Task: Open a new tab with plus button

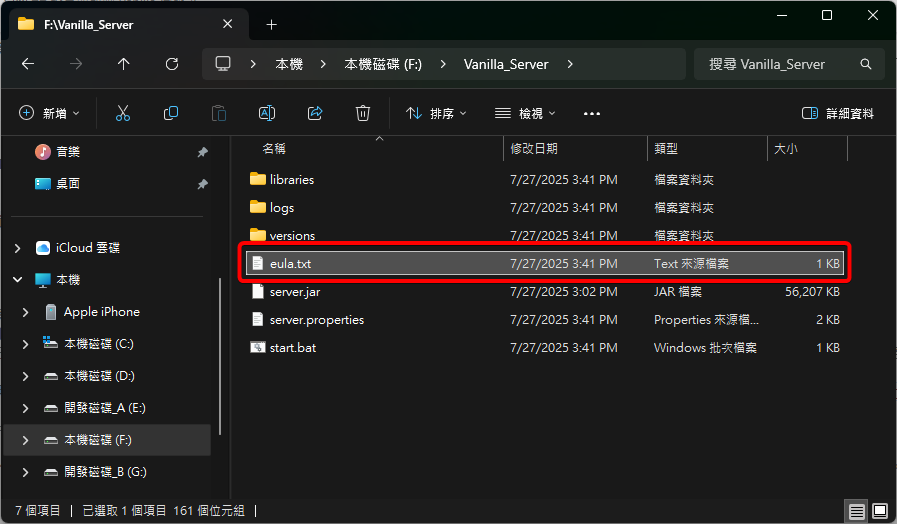Action: [x=271, y=24]
